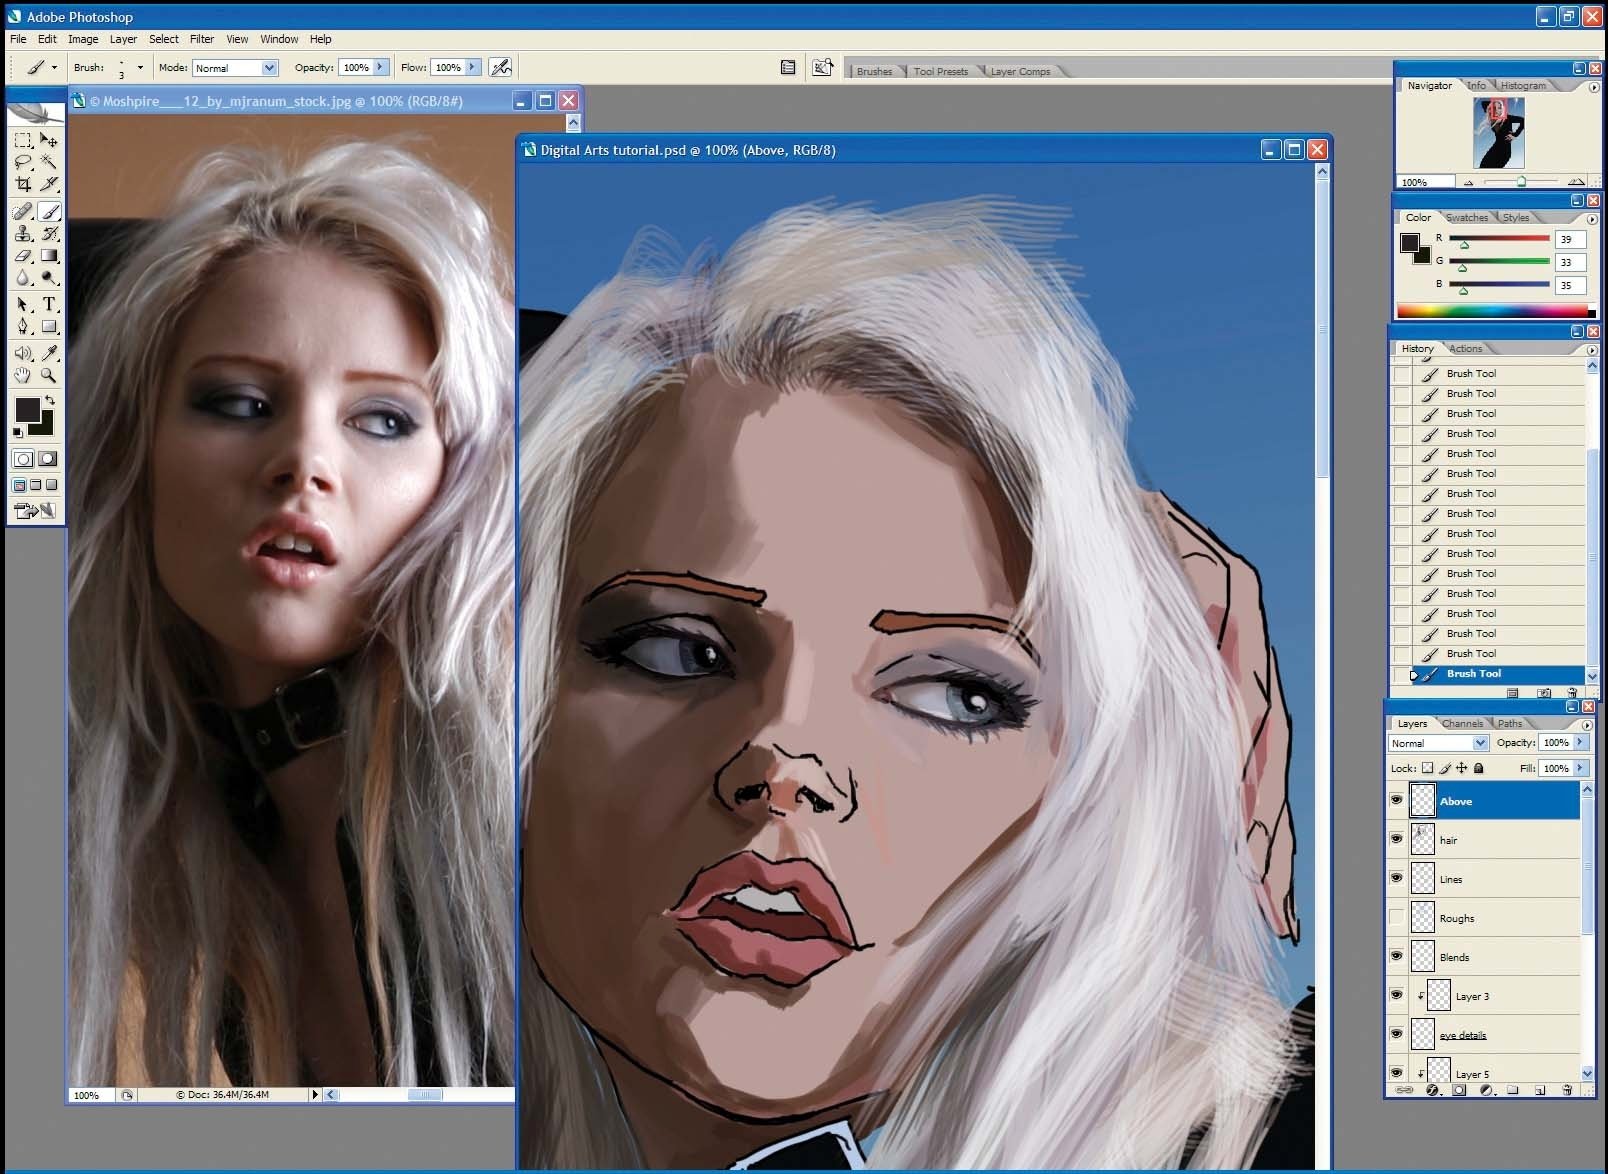This screenshot has height=1174, width=1608.
Task: Click the delete layer trash icon
Action: coord(1567,1090)
